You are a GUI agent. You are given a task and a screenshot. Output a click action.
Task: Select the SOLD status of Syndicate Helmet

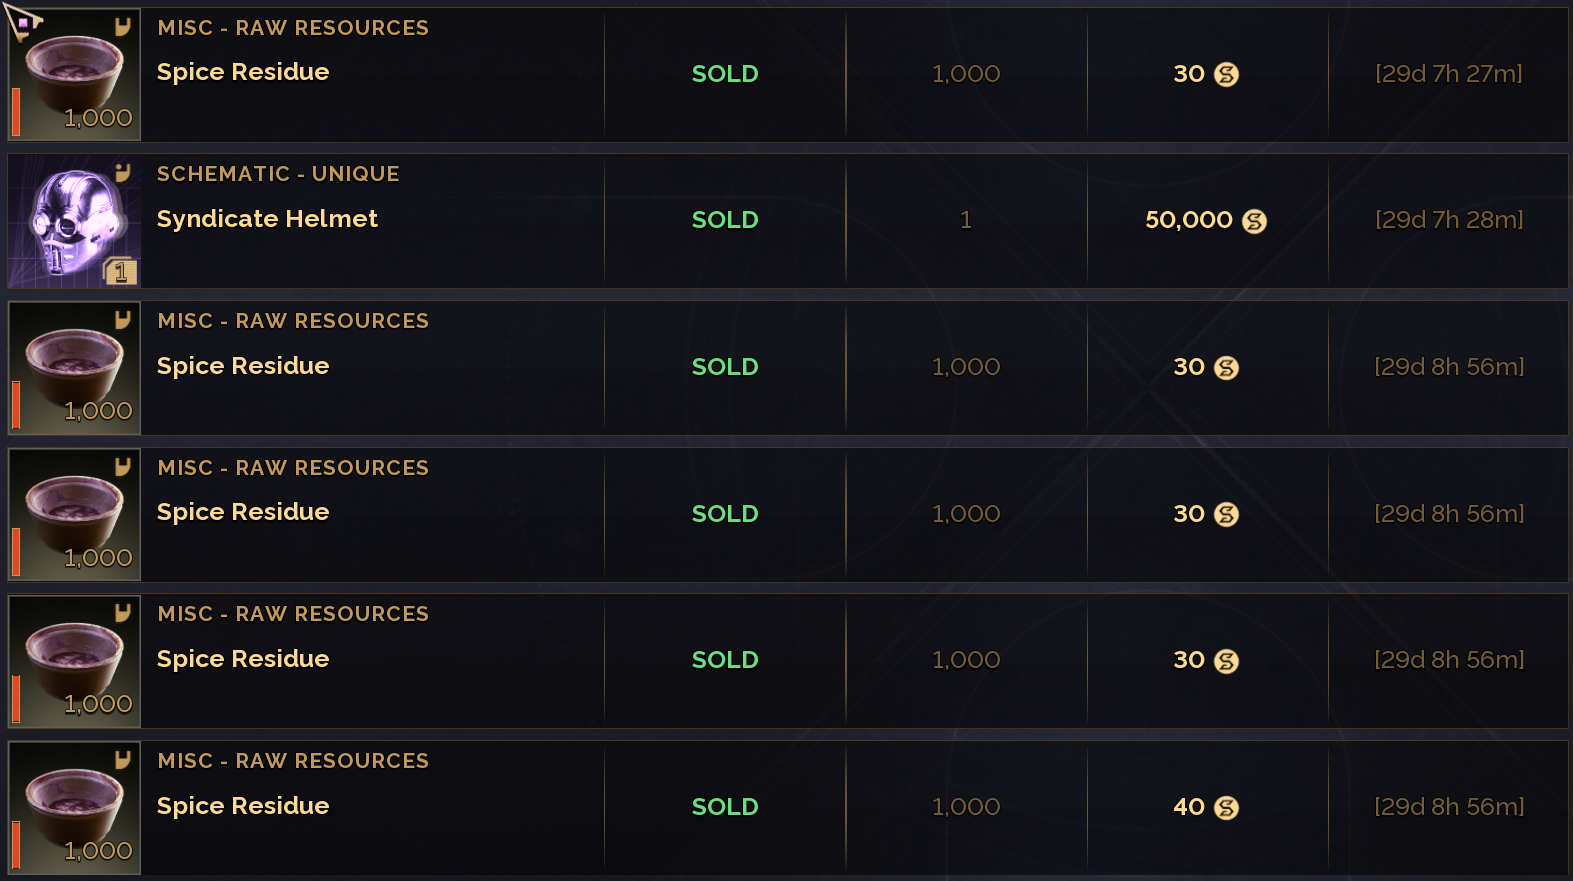pyautogui.click(x=725, y=220)
